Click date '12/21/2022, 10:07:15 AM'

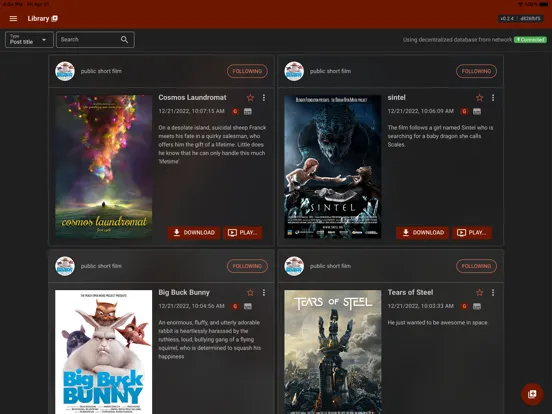point(191,111)
